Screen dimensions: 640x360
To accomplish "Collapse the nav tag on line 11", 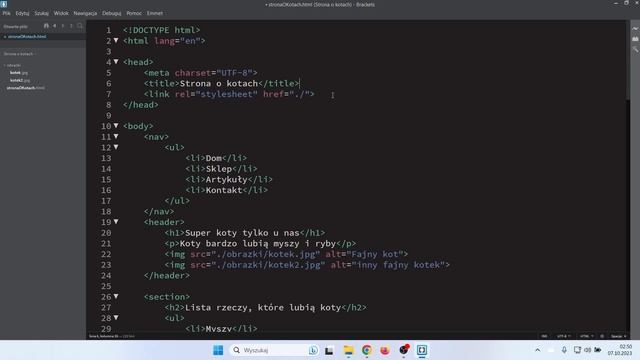I will click(116, 136).
